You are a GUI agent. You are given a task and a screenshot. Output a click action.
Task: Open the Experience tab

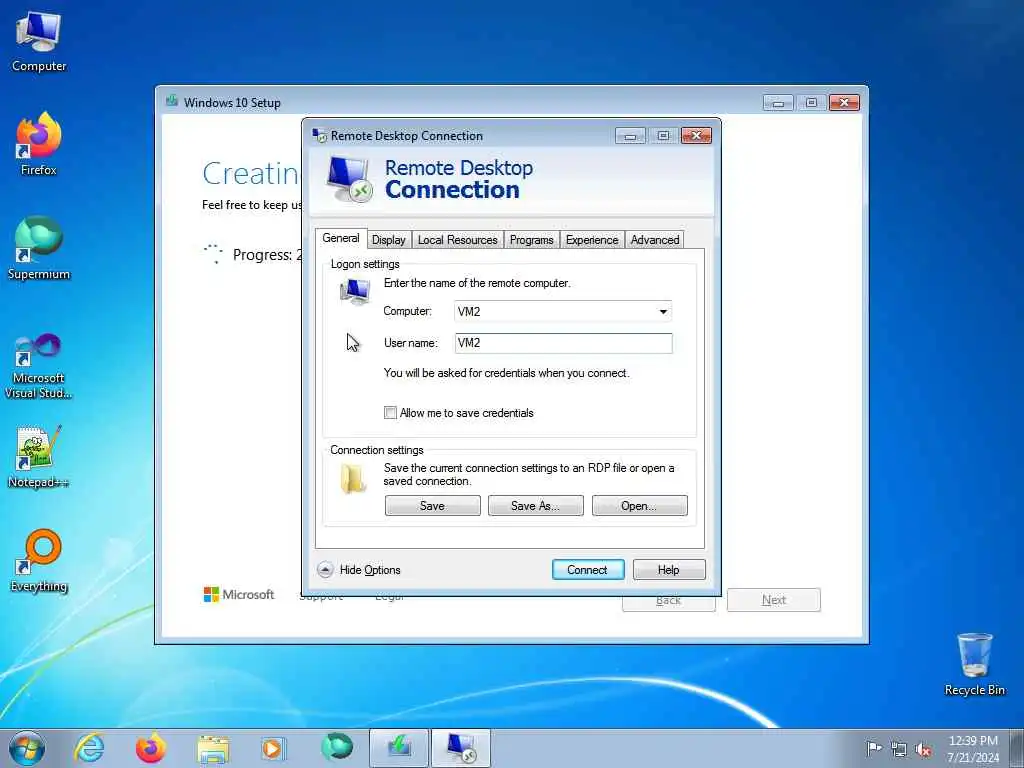tap(592, 240)
